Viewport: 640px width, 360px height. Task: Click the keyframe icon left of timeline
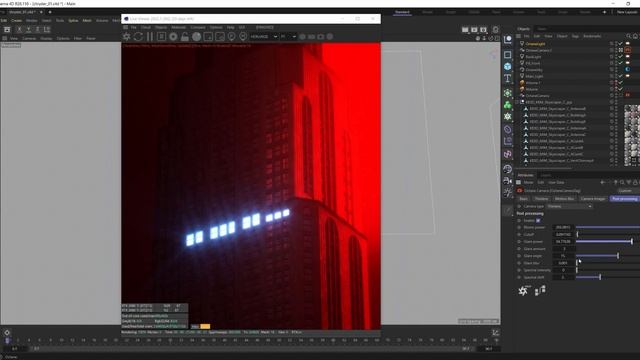point(7,333)
